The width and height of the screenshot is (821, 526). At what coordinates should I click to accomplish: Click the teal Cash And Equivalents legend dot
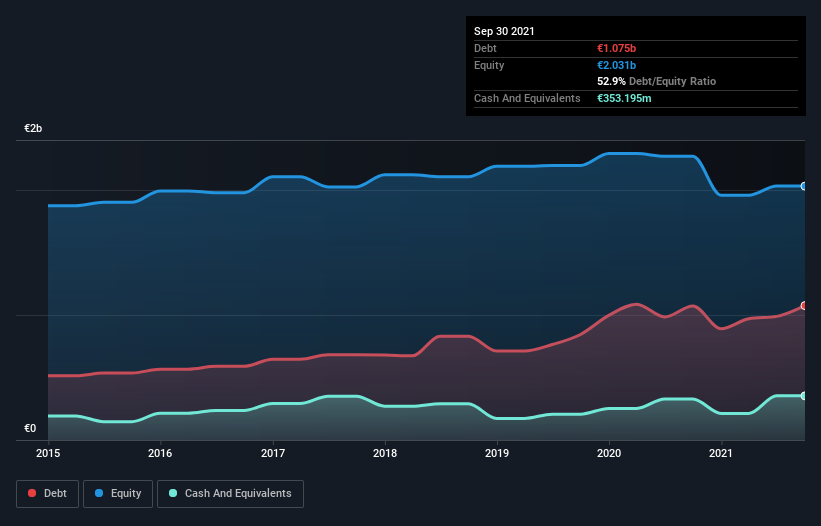(x=173, y=493)
